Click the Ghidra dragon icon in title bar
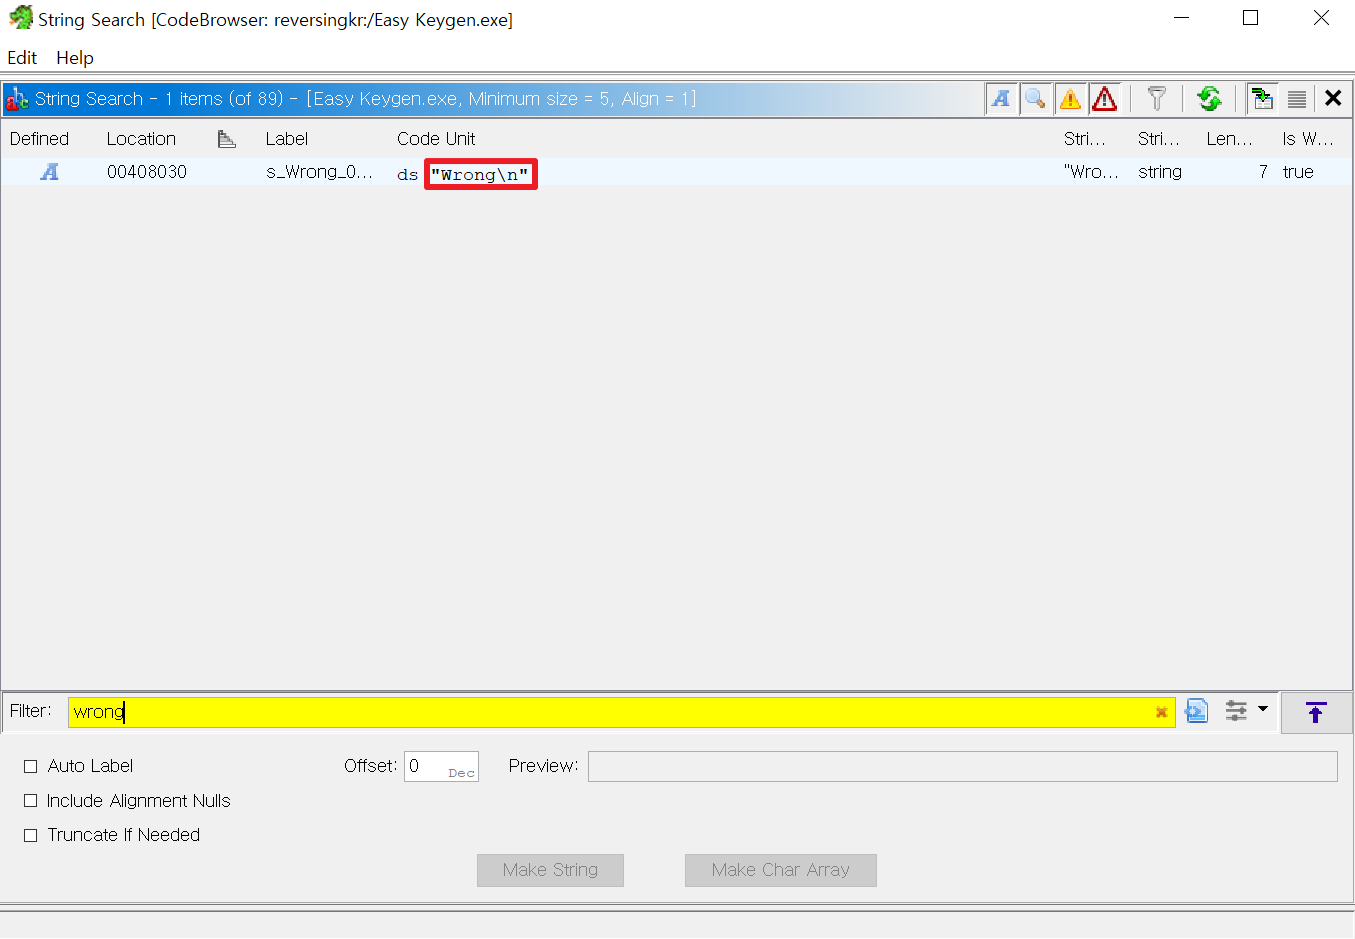The height and width of the screenshot is (939, 1355). pyautogui.click(x=19, y=18)
